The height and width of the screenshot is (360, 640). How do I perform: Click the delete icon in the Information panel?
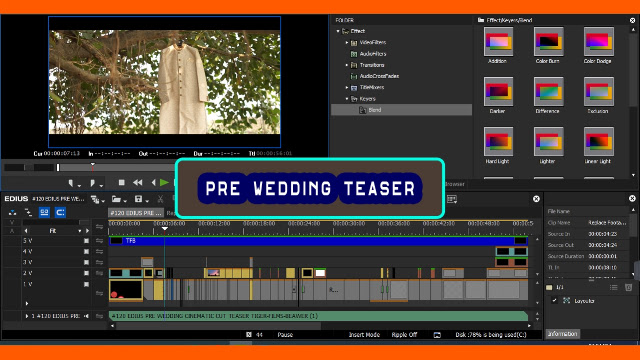629,287
